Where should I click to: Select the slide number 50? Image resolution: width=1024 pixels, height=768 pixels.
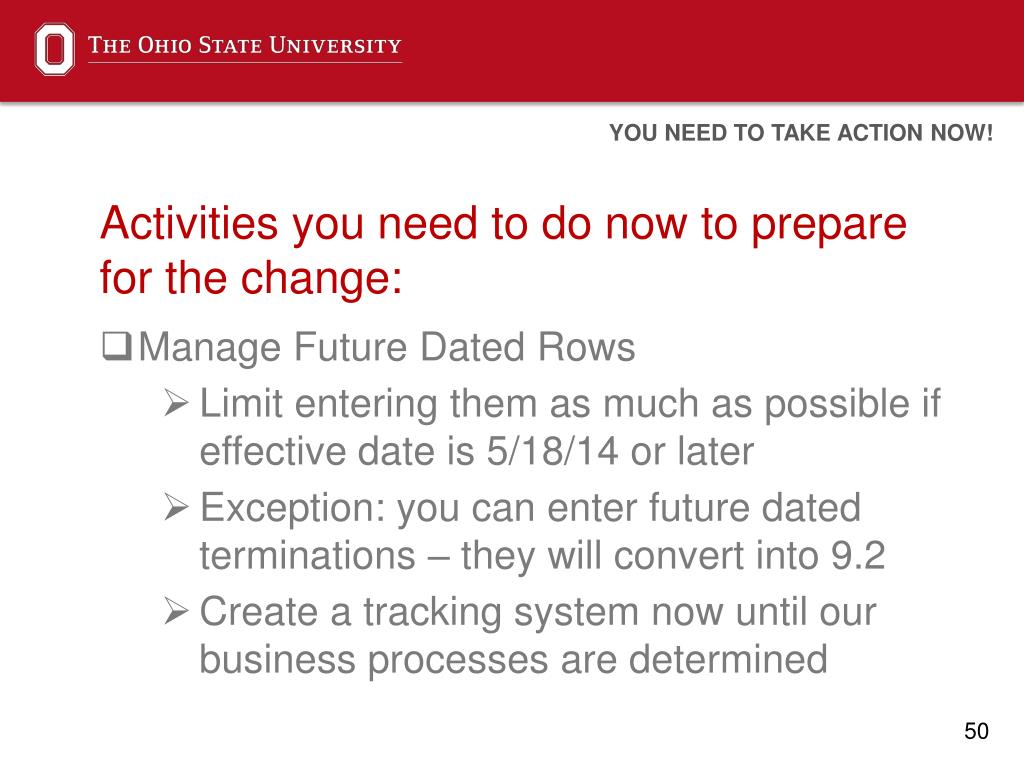tap(976, 731)
